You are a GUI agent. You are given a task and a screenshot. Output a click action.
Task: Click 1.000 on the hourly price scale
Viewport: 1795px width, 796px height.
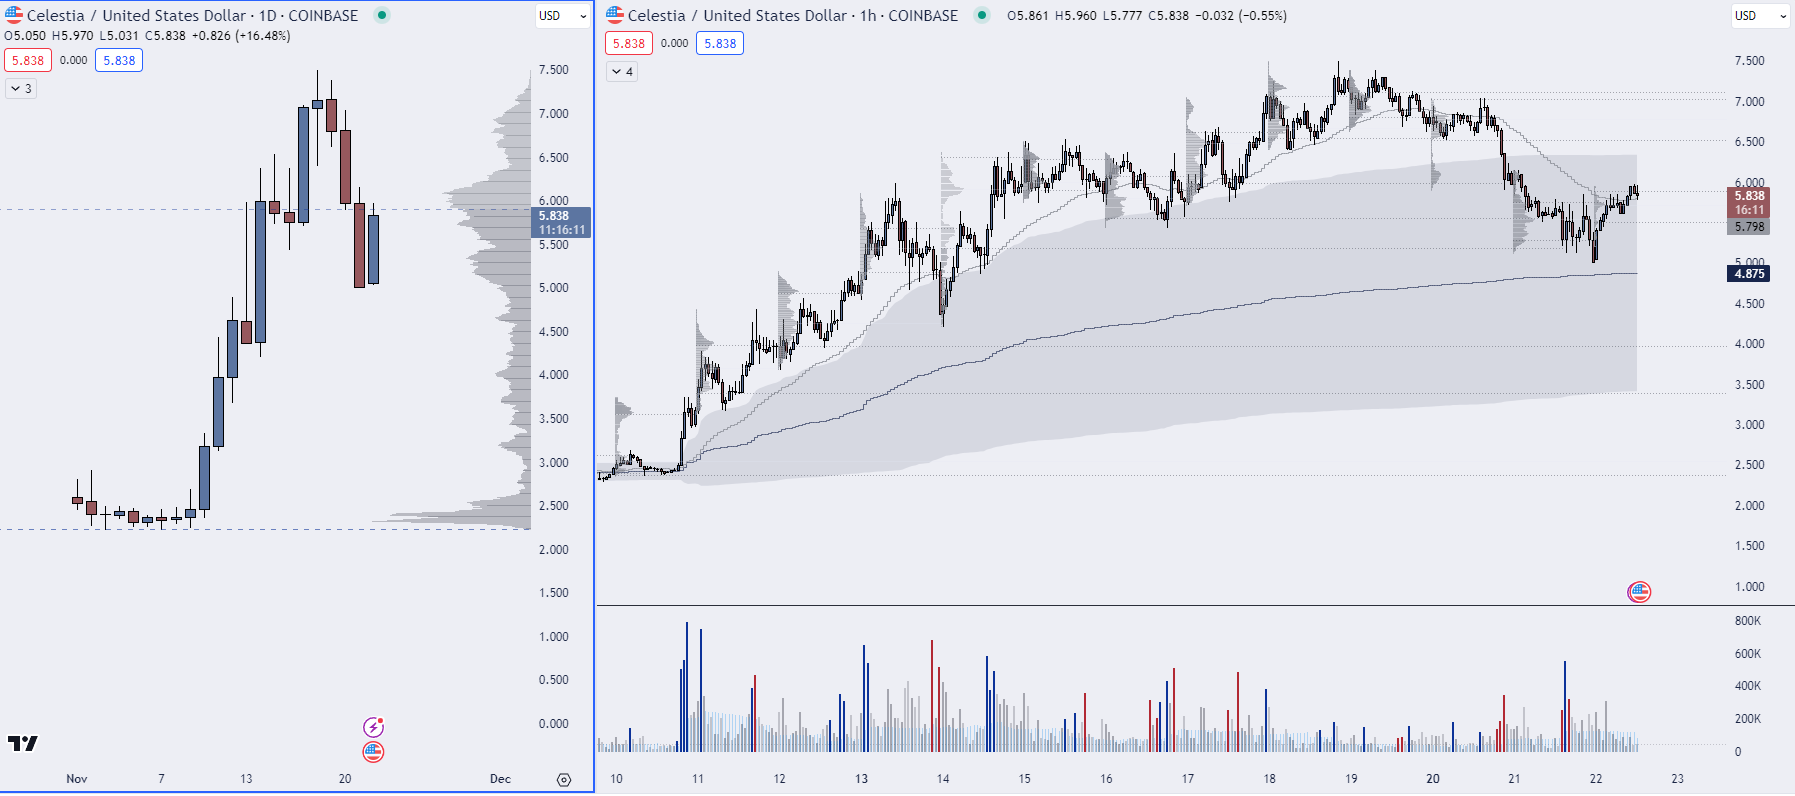[1749, 586]
